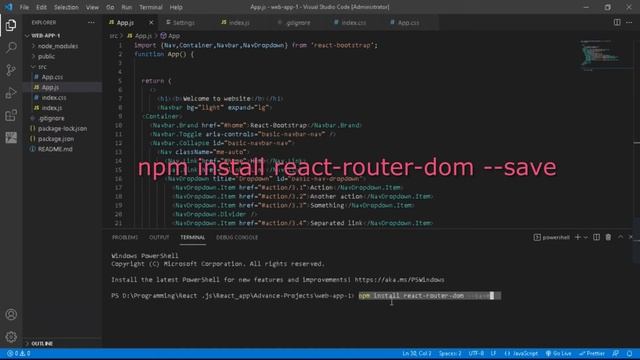Image resolution: width=640 pixels, height=360 pixels.
Task: Open Run and Debug view
Action: (x=11, y=93)
